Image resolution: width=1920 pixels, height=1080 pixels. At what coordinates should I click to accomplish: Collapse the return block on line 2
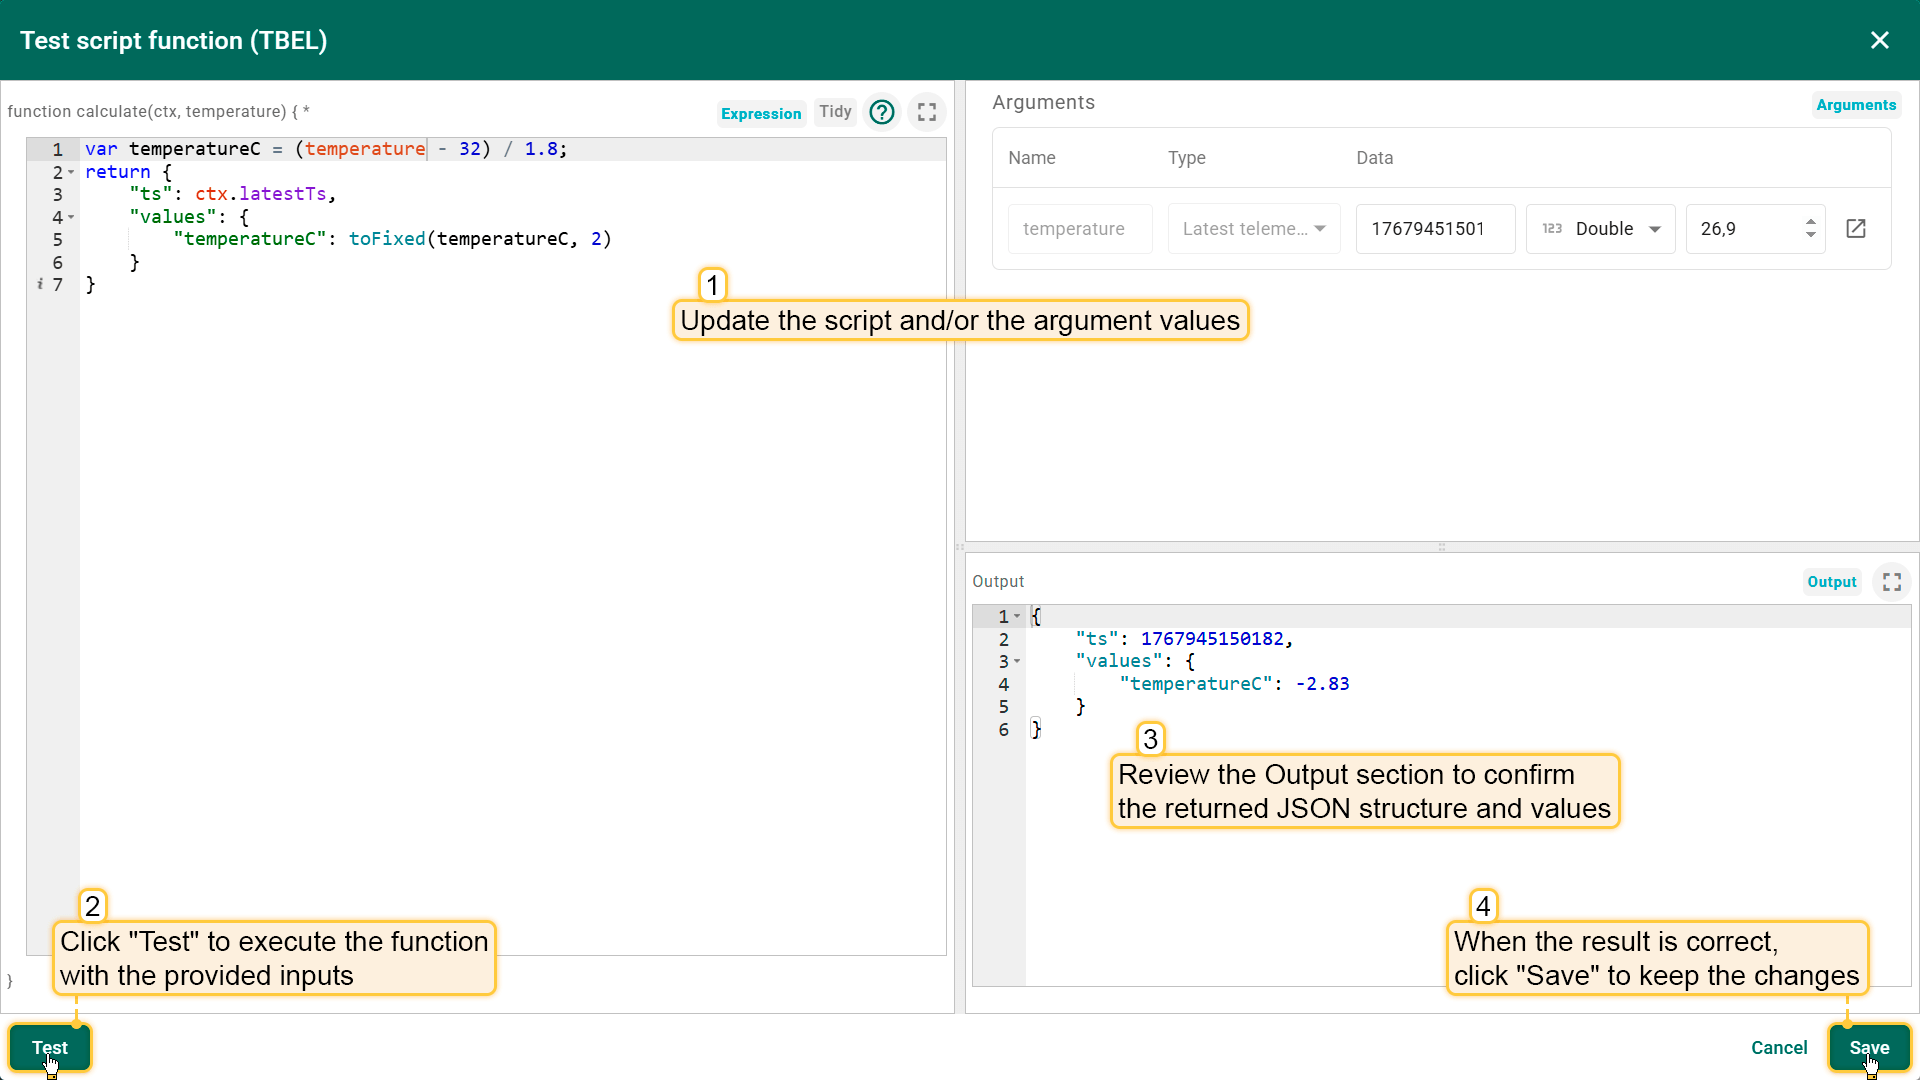(71, 173)
